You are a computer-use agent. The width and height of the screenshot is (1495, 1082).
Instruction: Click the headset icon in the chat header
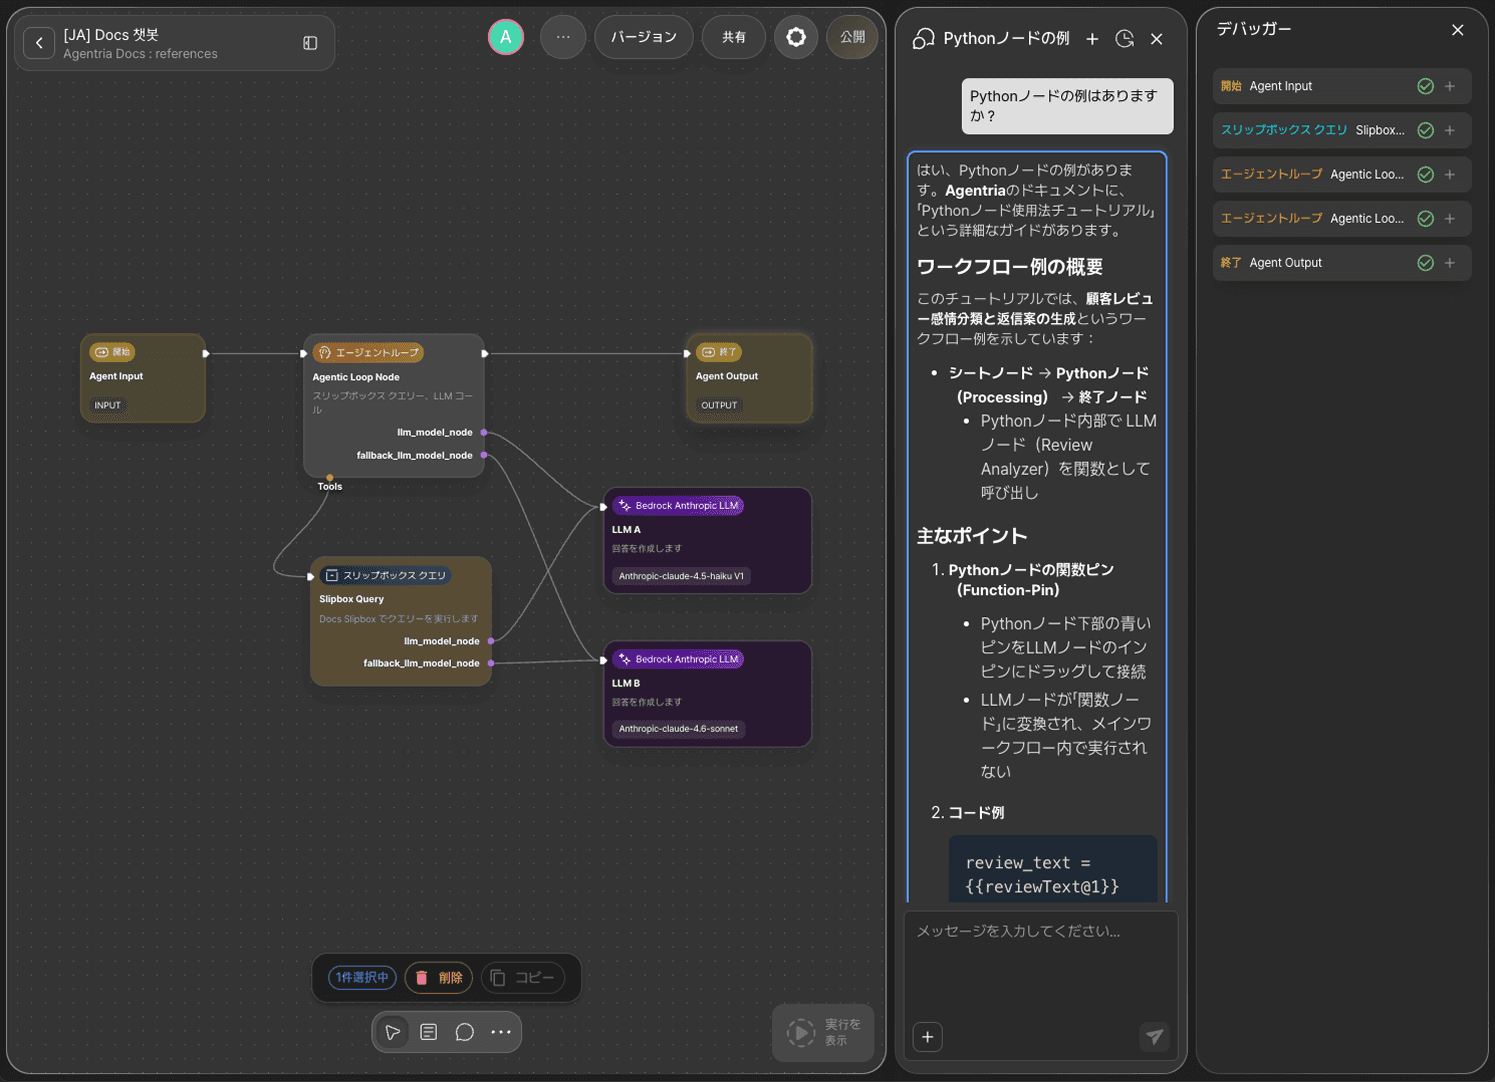click(924, 38)
